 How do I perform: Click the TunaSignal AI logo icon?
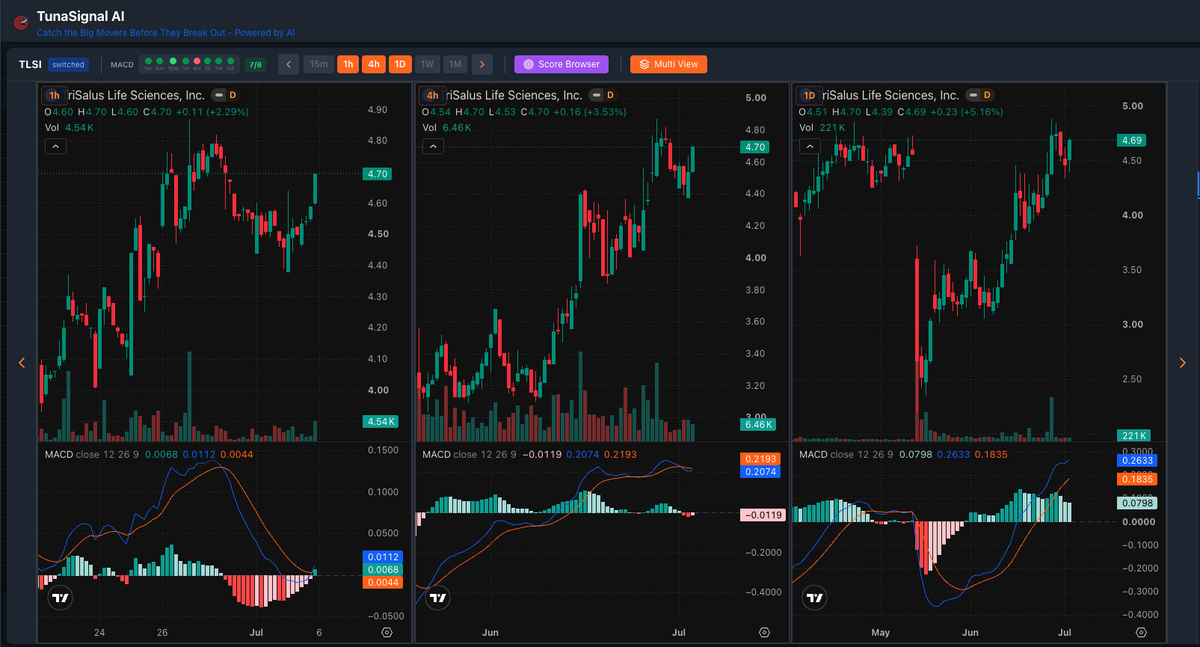19,23
